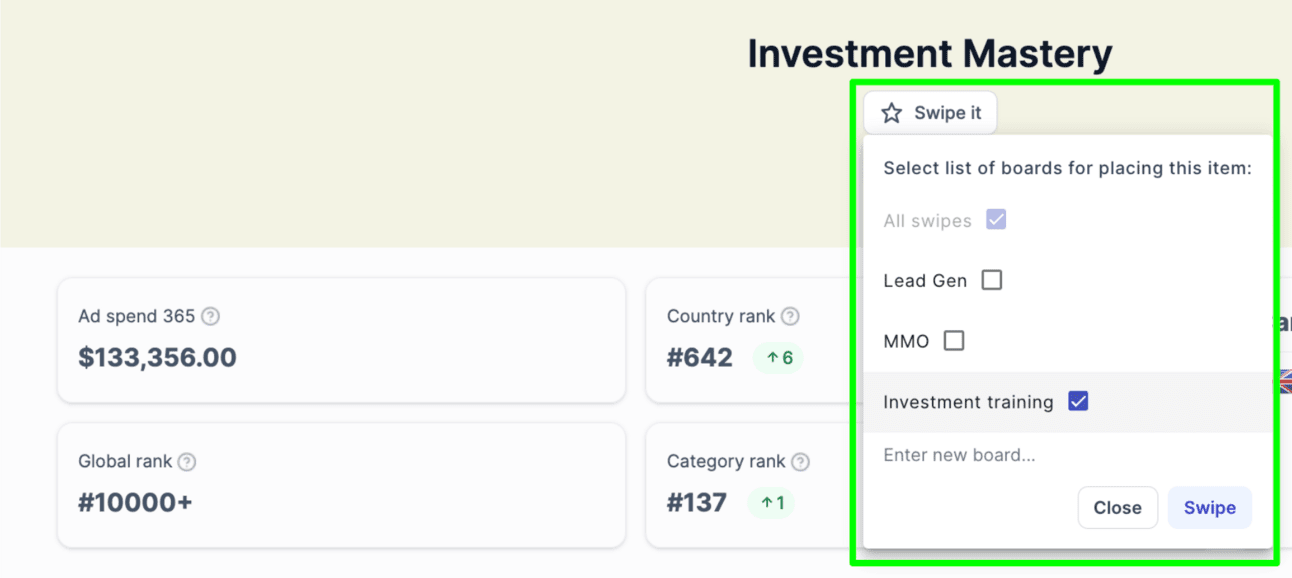Viewport: 1292px width, 578px height.
Task: Click the $133,356.00 ad spend value
Action: (x=157, y=358)
